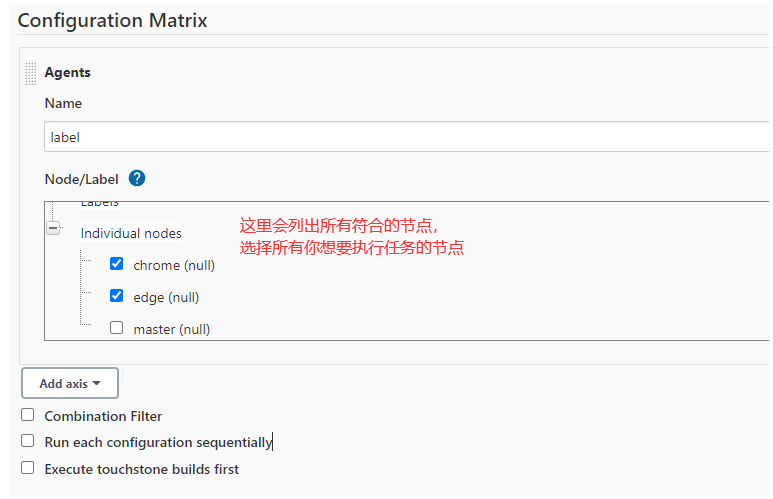Click the Name field caption
The height and width of the screenshot is (499, 773).
pyautogui.click(x=63, y=103)
